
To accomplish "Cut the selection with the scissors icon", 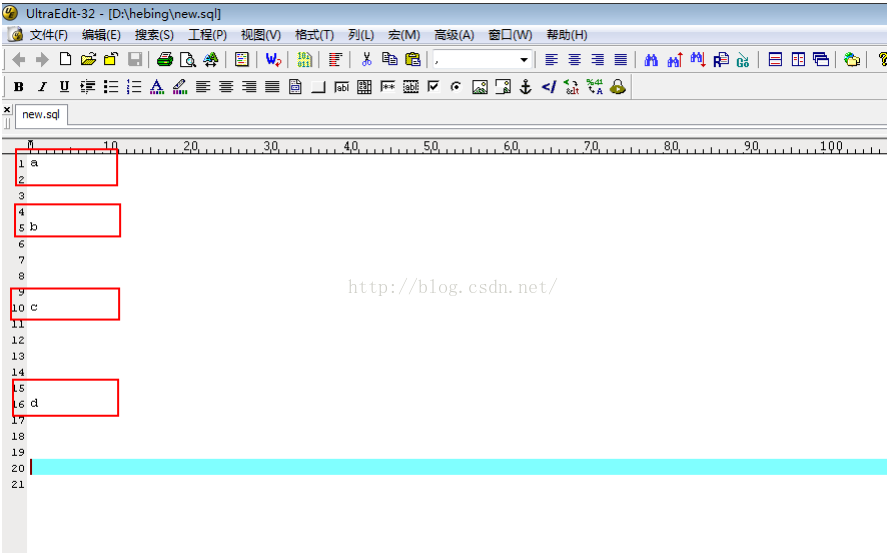I will [367, 59].
